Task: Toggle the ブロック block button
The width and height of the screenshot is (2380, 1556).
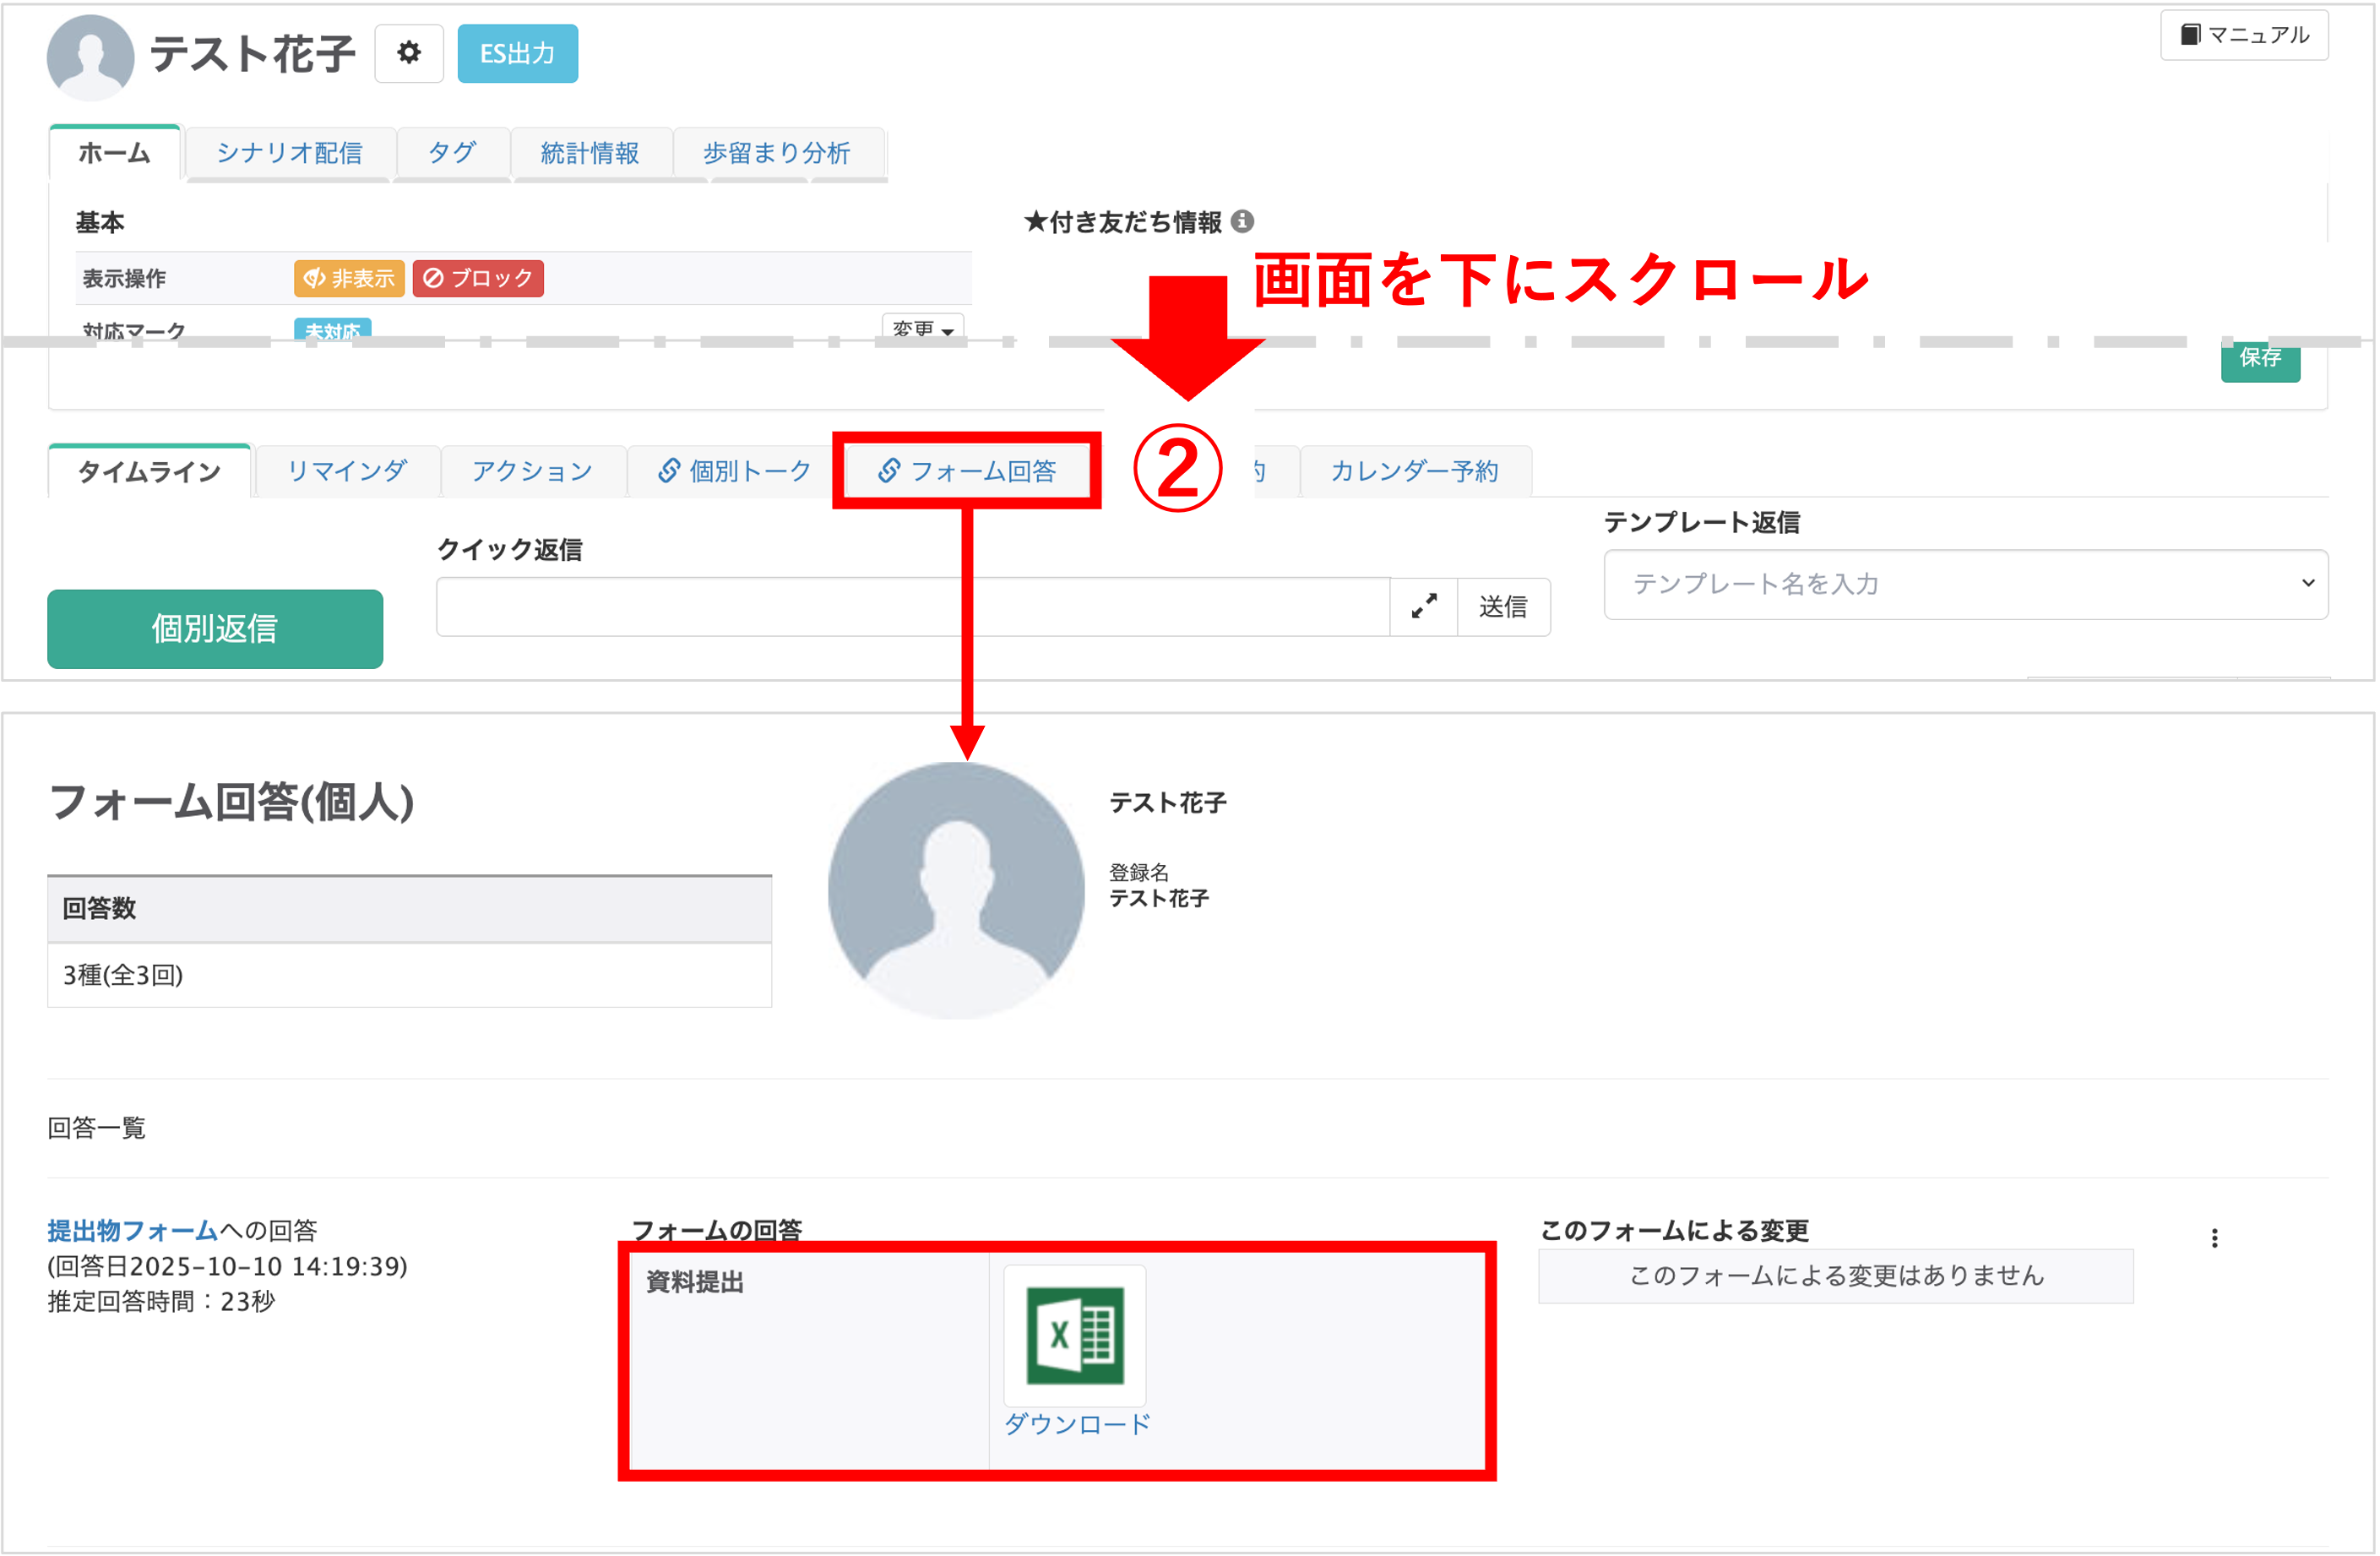Action: [478, 278]
